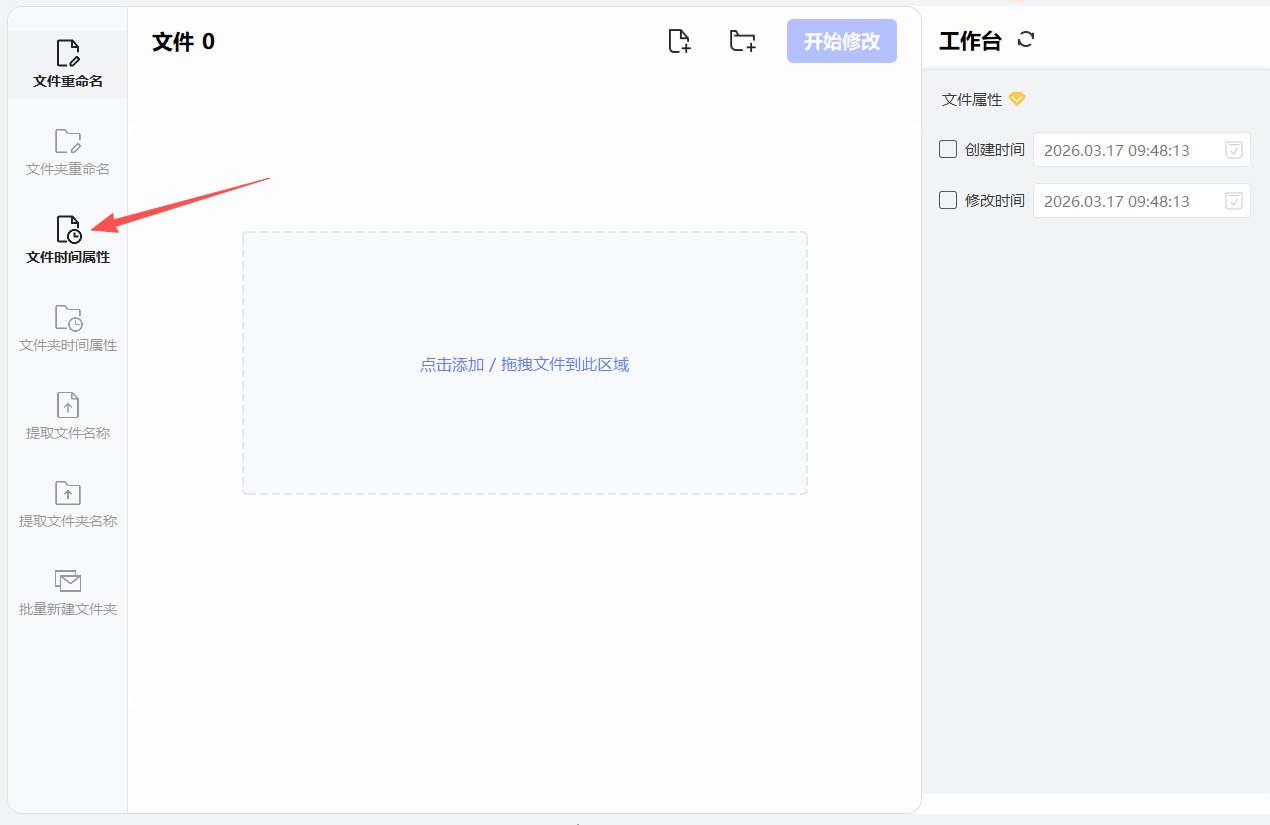Click 点击添加 / 拖拽文件到此区域 link
This screenshot has height=825, width=1270.
pyautogui.click(x=525, y=365)
